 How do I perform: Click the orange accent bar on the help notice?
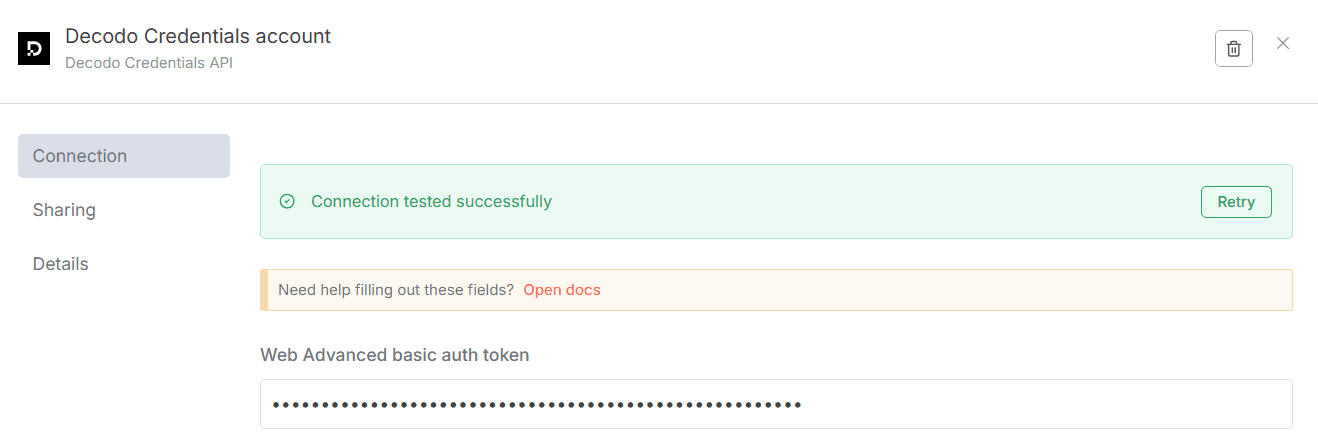pos(264,290)
